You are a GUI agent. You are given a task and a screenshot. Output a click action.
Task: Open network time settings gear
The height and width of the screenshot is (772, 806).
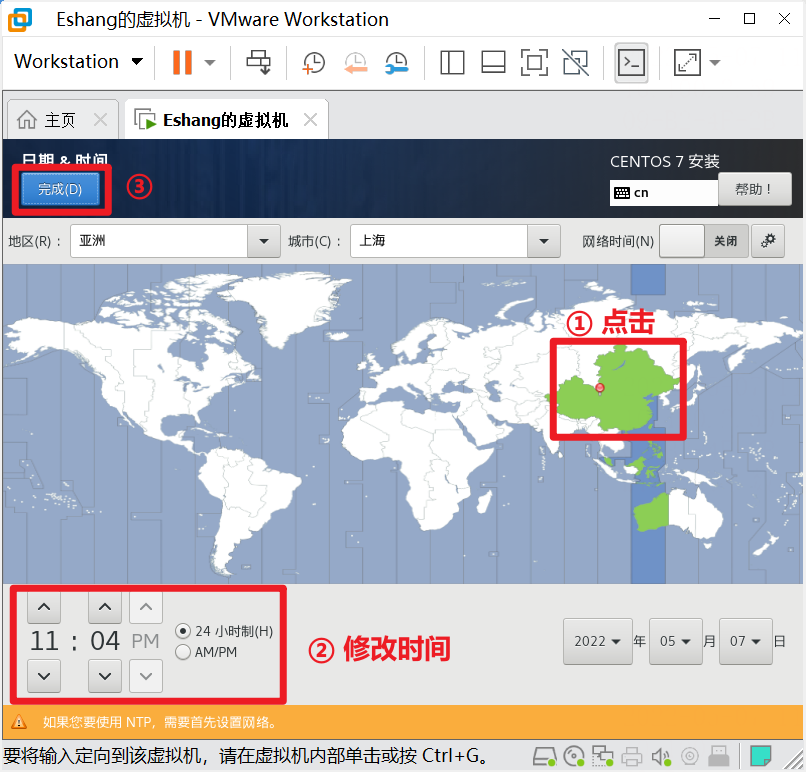coord(768,241)
